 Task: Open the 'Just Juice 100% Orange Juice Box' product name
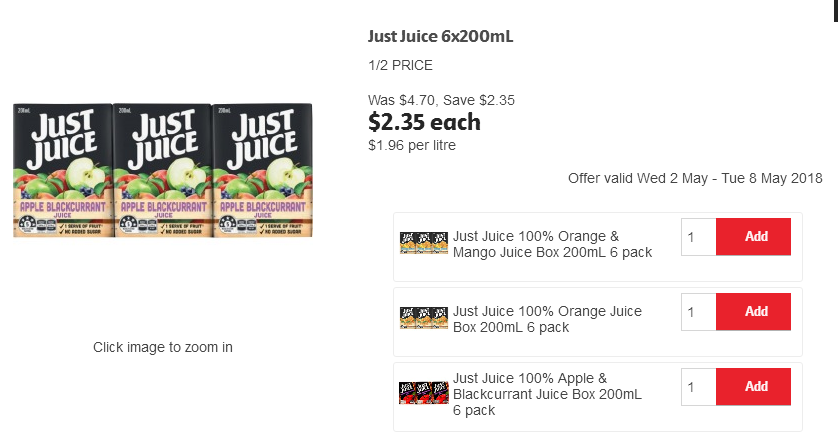547,319
